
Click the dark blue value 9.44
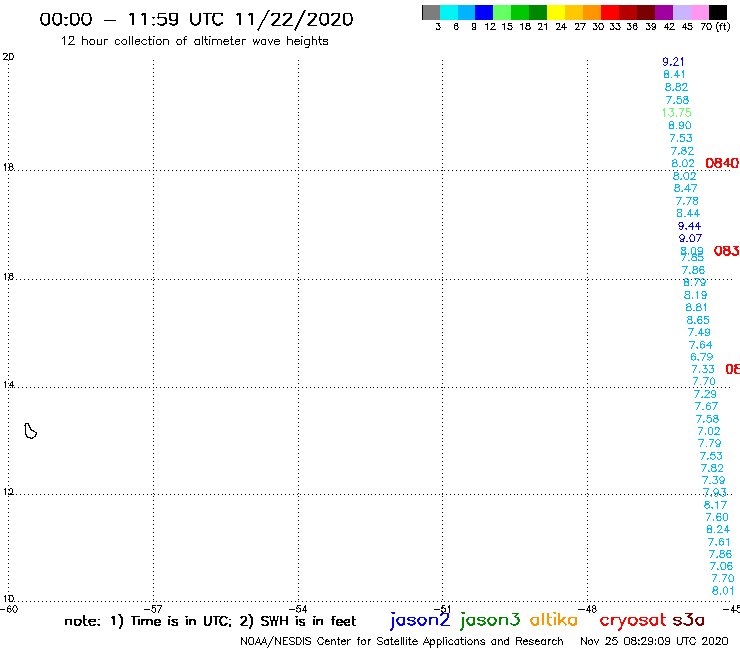pyautogui.click(x=689, y=226)
